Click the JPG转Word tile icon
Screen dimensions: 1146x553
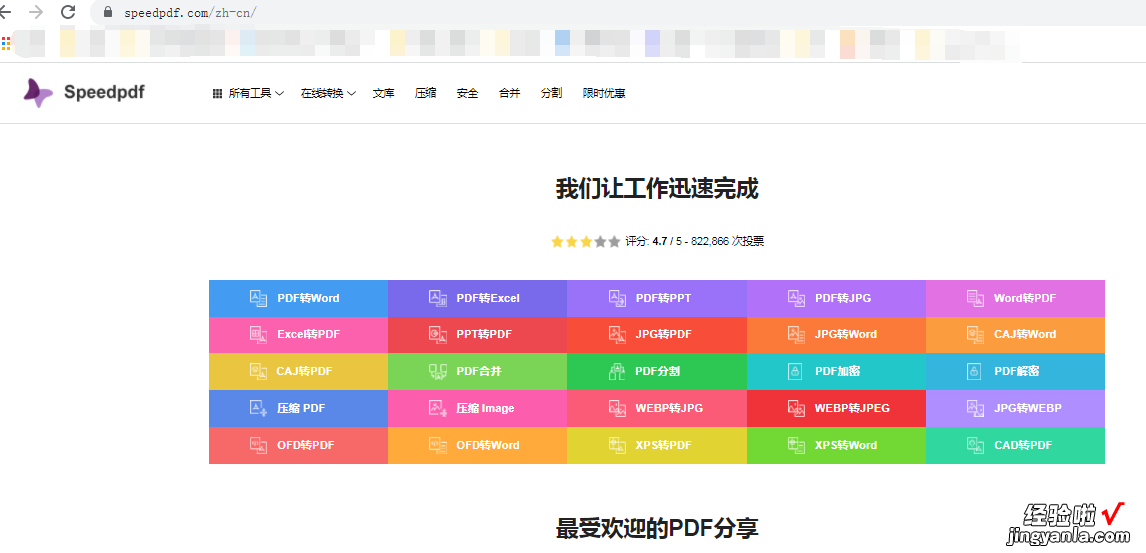(x=797, y=335)
